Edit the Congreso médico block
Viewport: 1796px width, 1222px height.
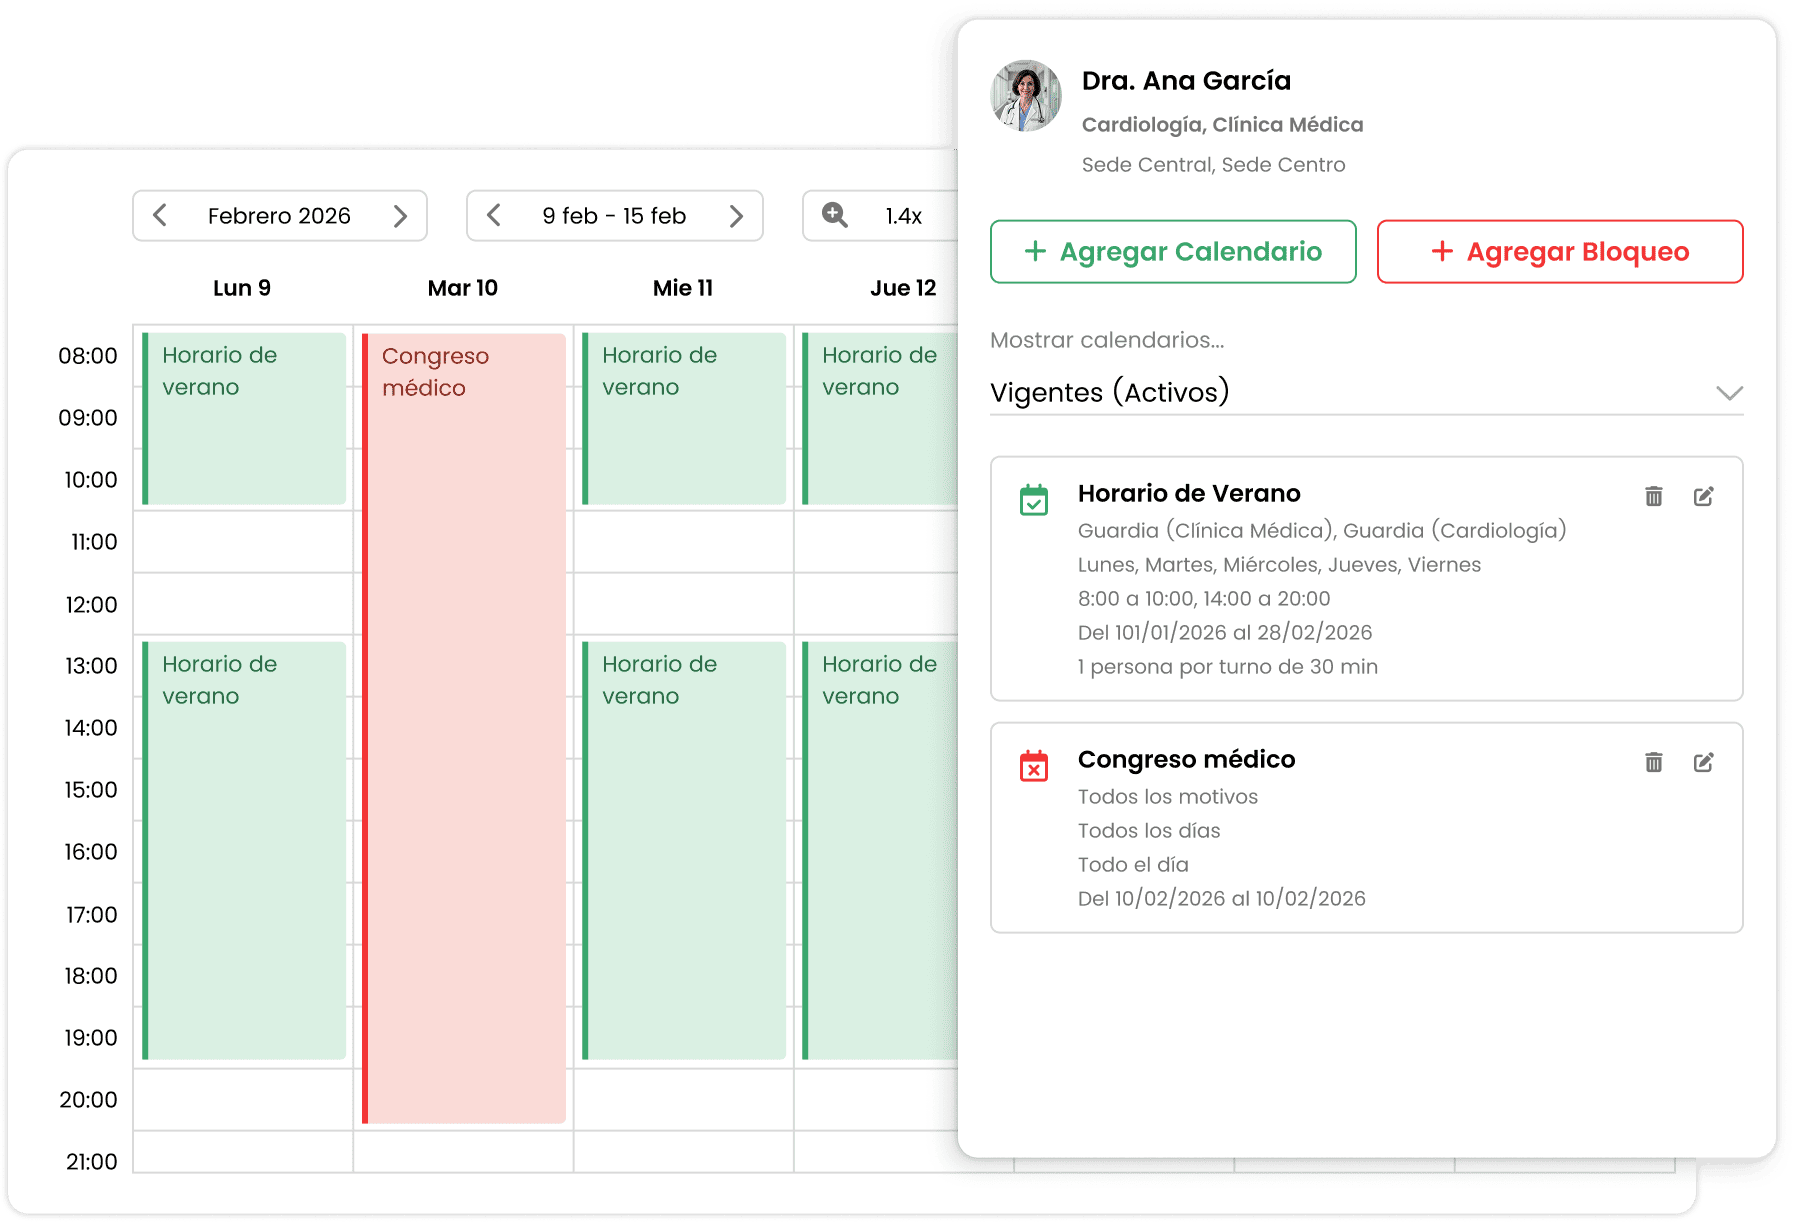(x=1703, y=762)
